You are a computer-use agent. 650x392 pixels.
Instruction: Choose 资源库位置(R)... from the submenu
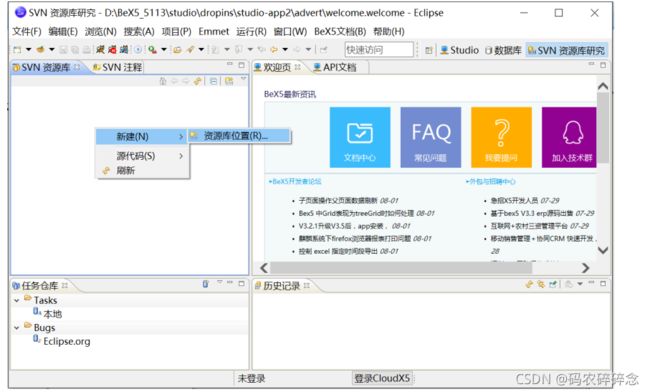(x=239, y=136)
